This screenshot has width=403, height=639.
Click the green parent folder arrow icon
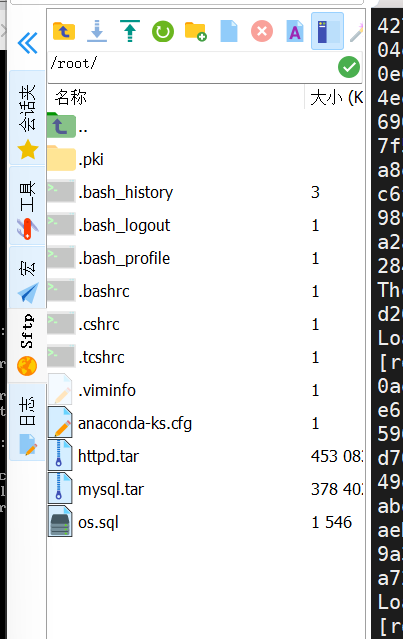click(x=61, y=126)
